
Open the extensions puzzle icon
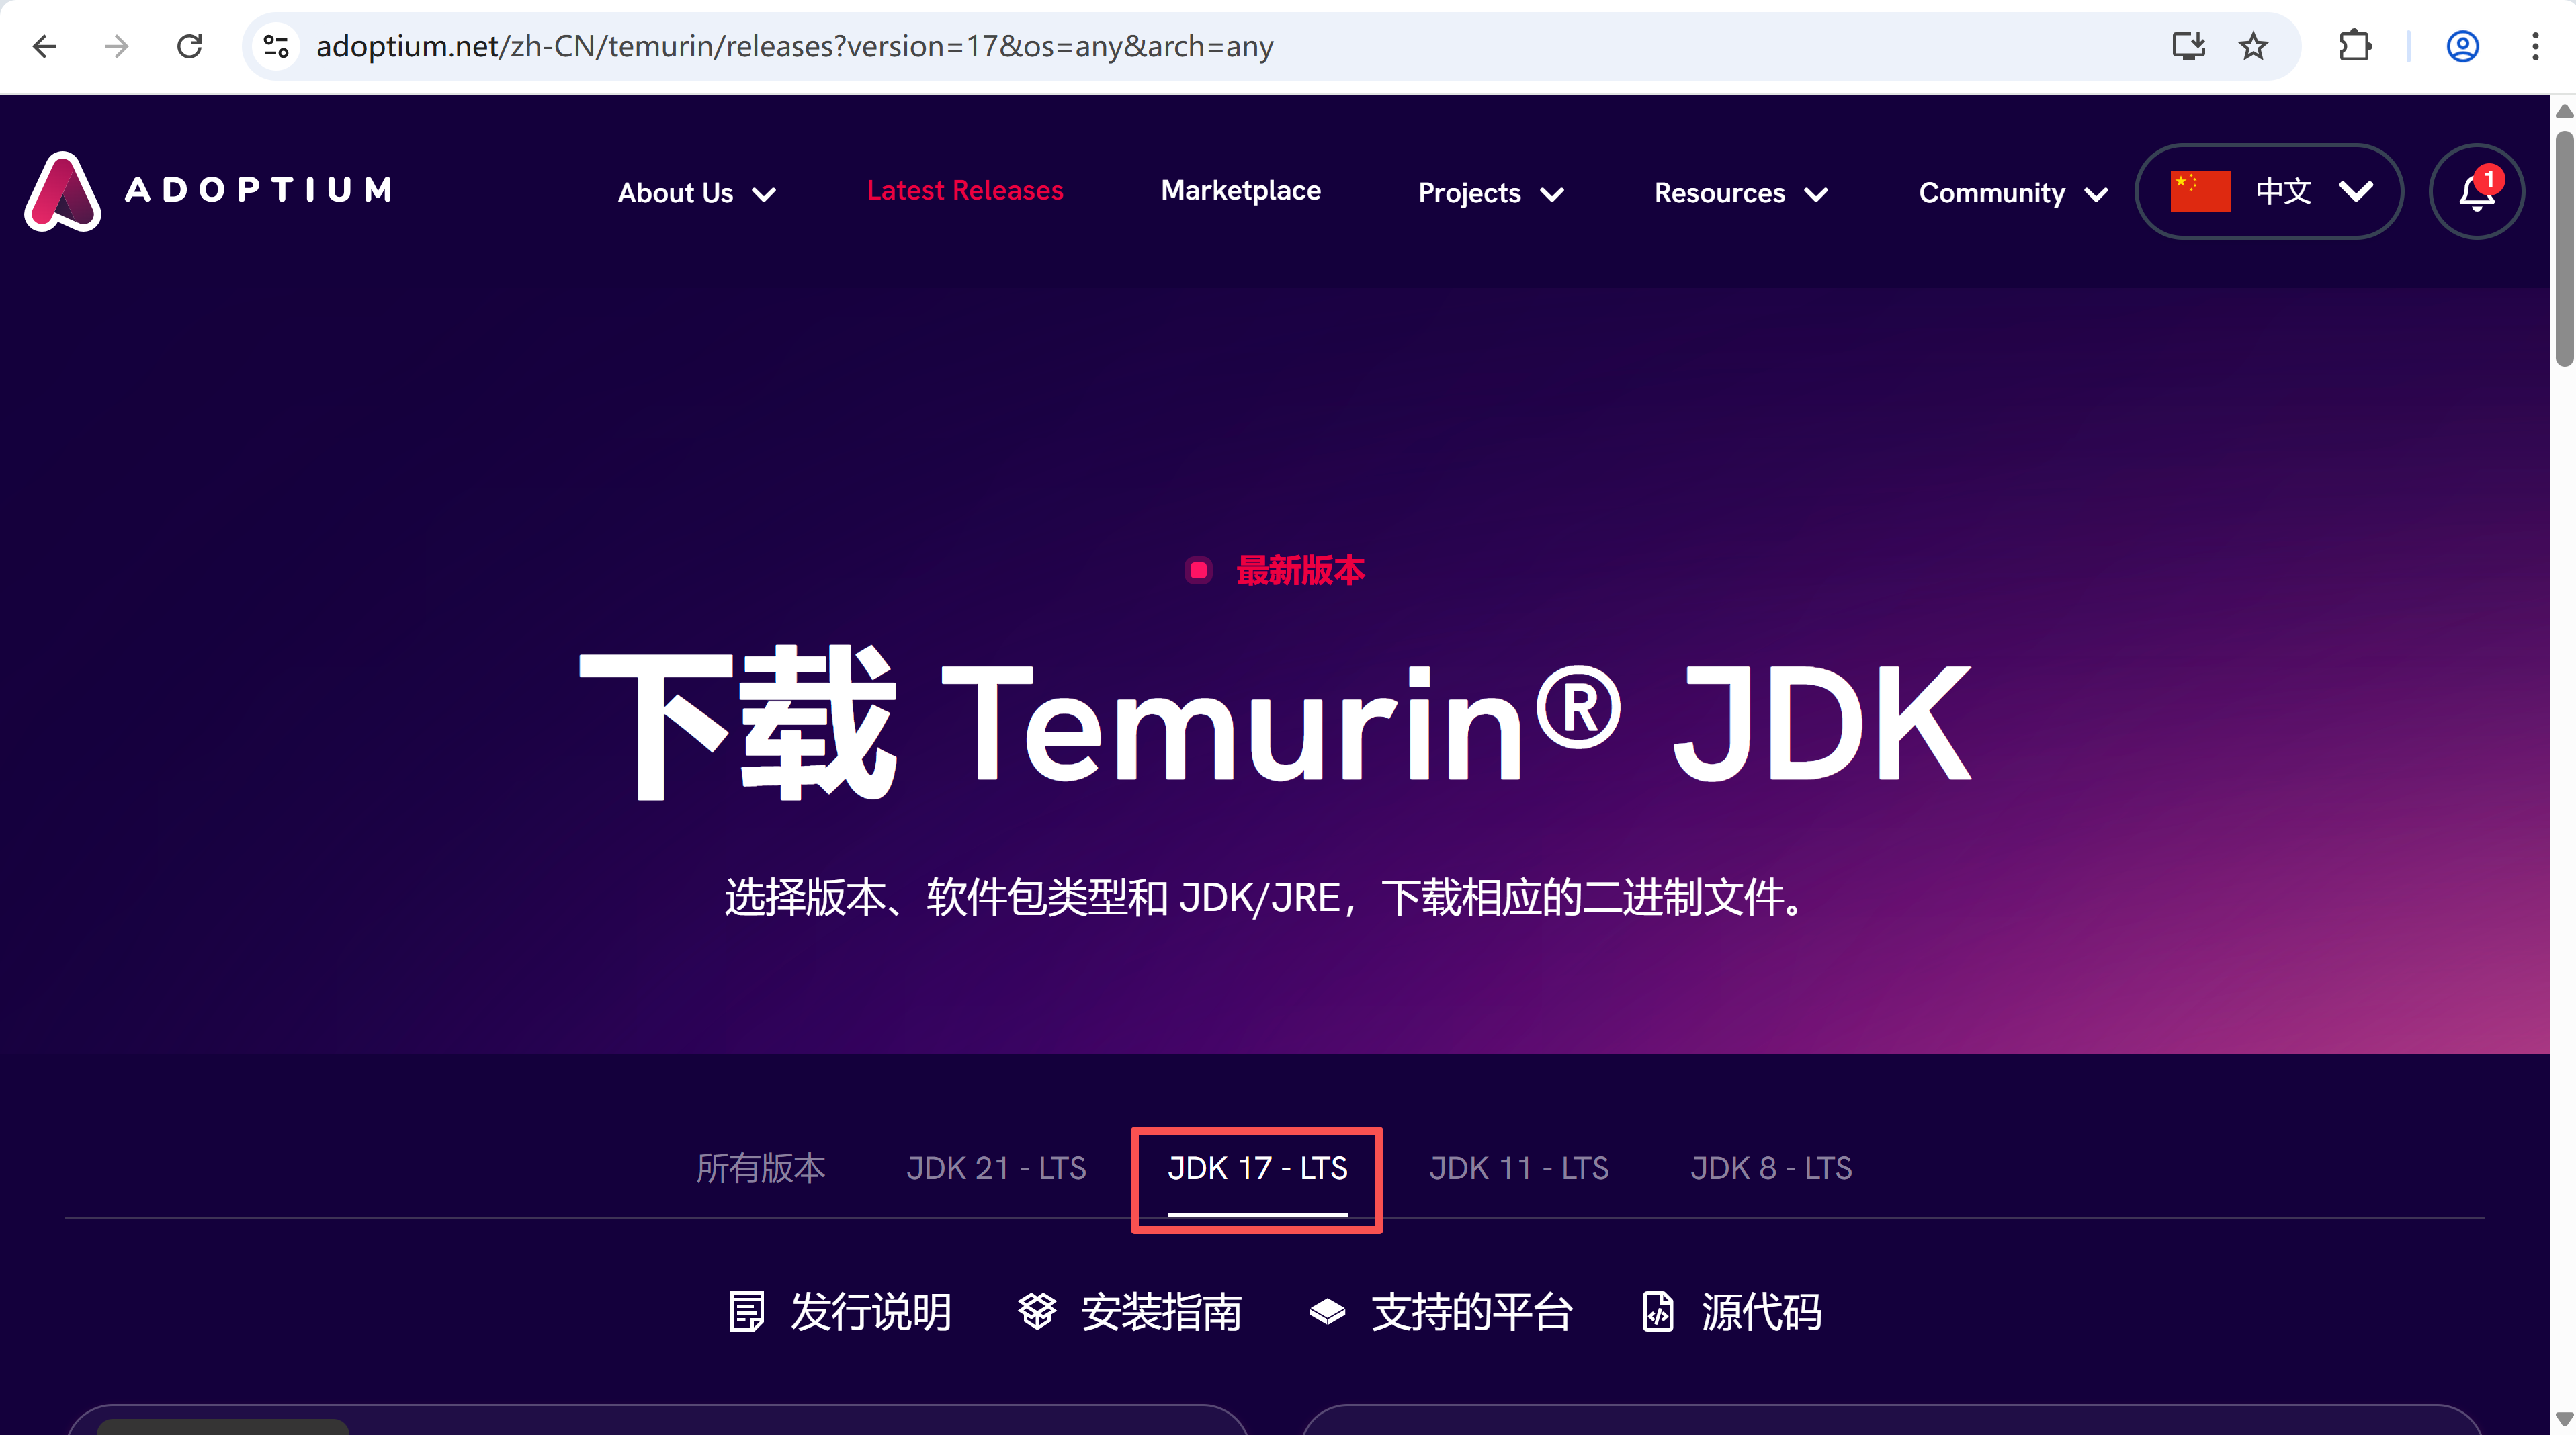click(2355, 46)
